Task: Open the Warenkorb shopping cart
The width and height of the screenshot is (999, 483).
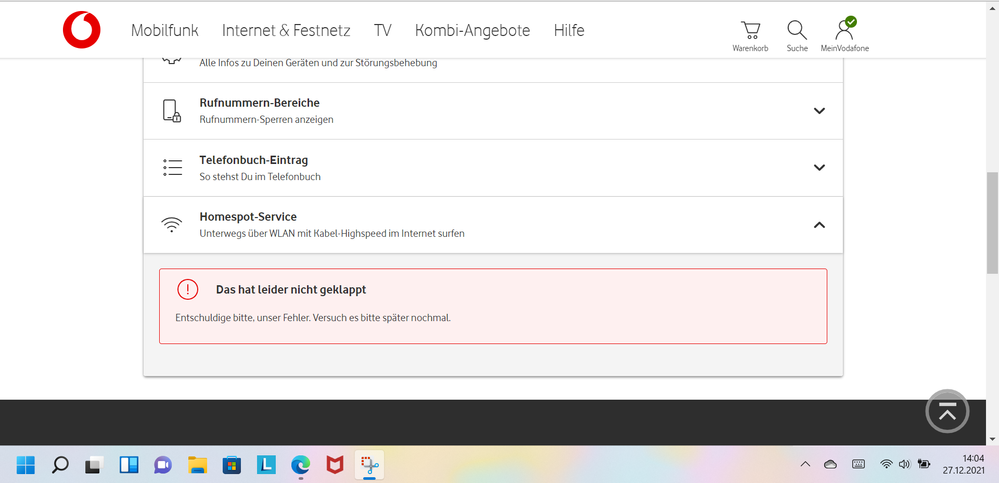Action: tap(751, 30)
